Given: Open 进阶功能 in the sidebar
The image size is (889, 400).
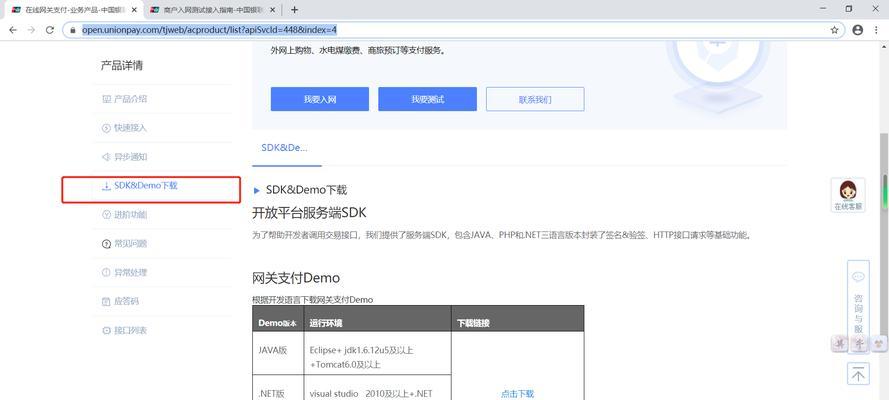Looking at the screenshot, I should [x=125, y=215].
